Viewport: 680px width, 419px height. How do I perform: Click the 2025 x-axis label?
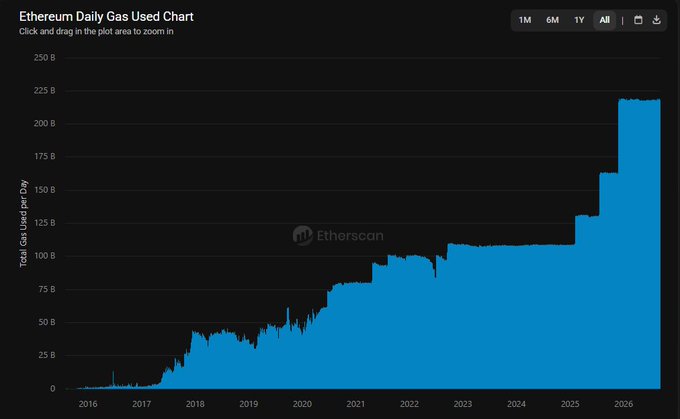(570, 404)
